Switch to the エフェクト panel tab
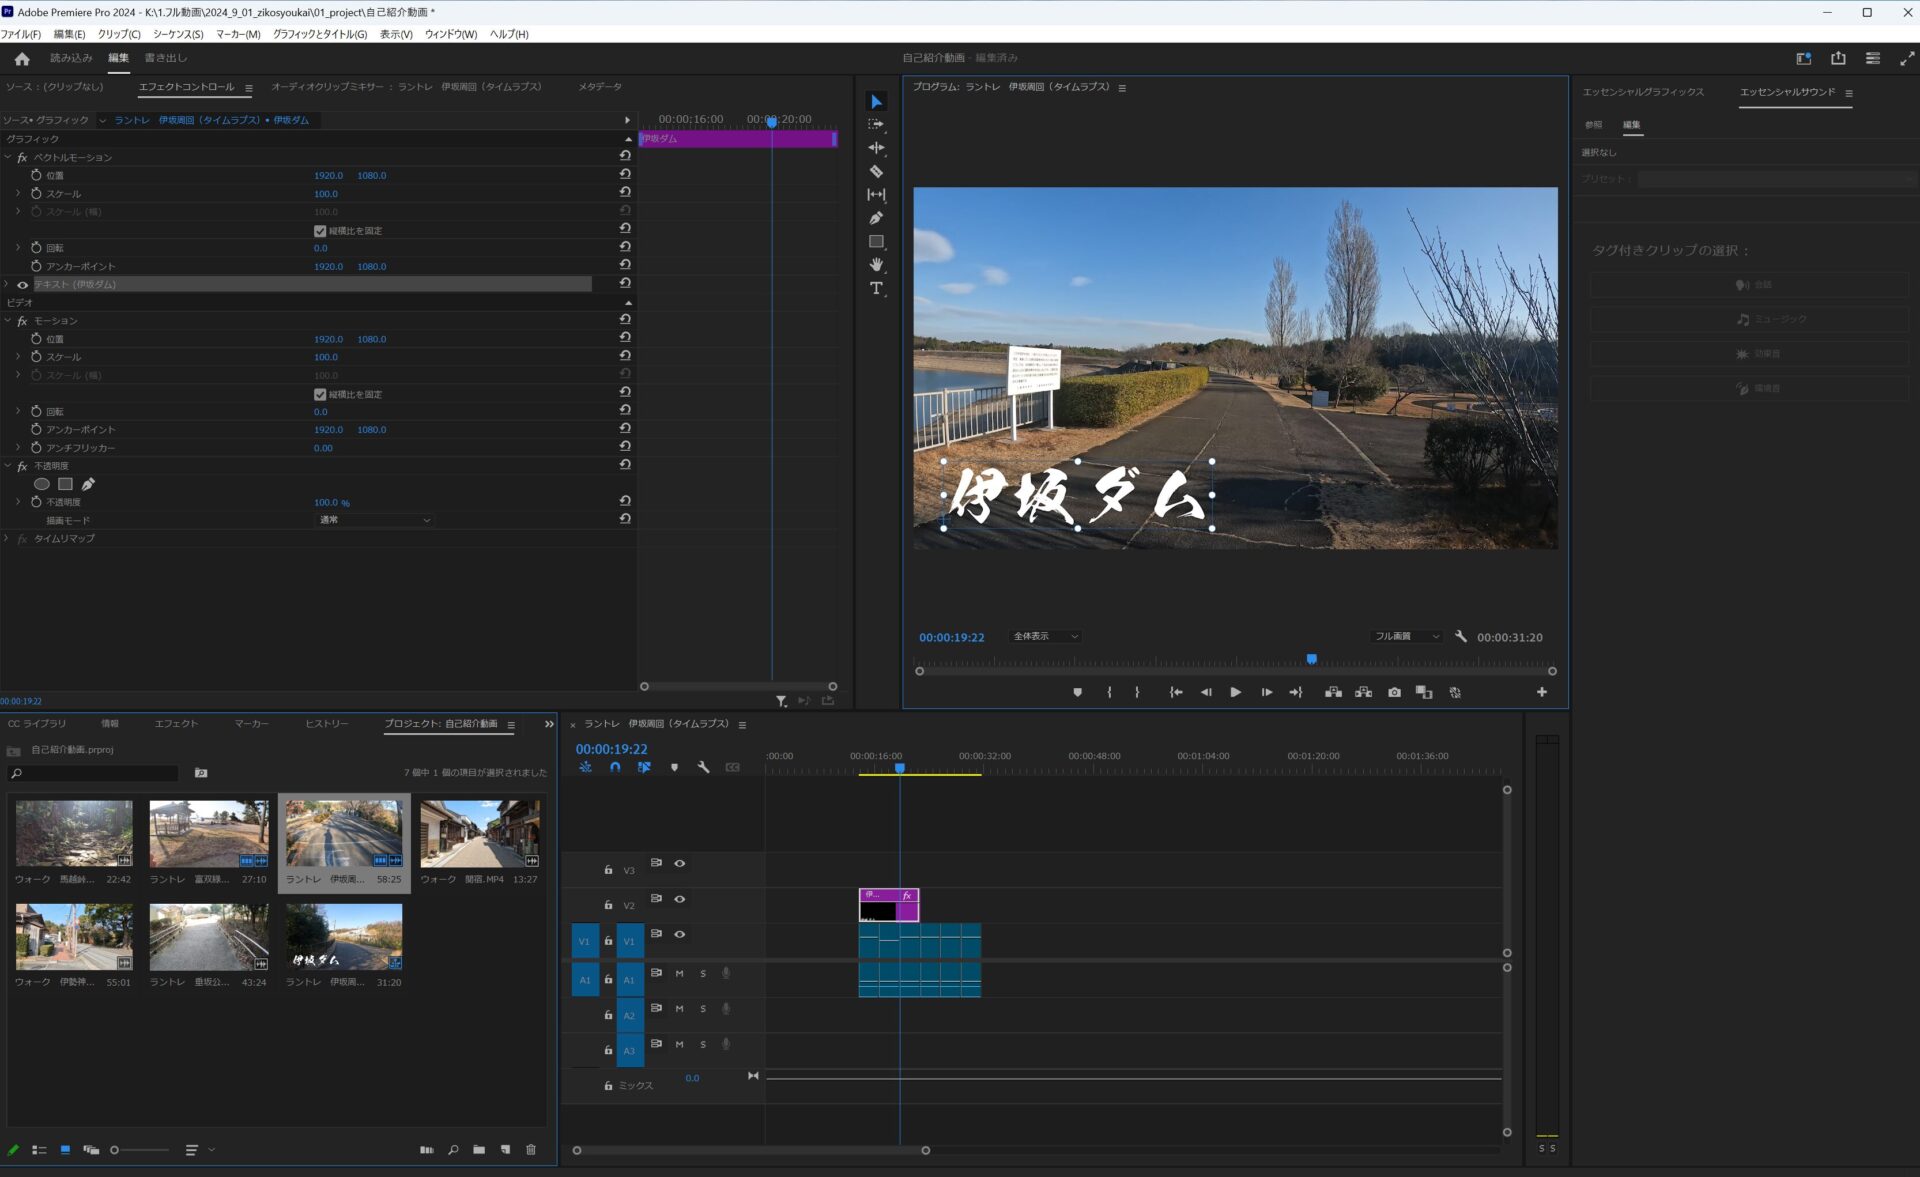Viewport: 1920px width, 1177px height. pyautogui.click(x=176, y=724)
